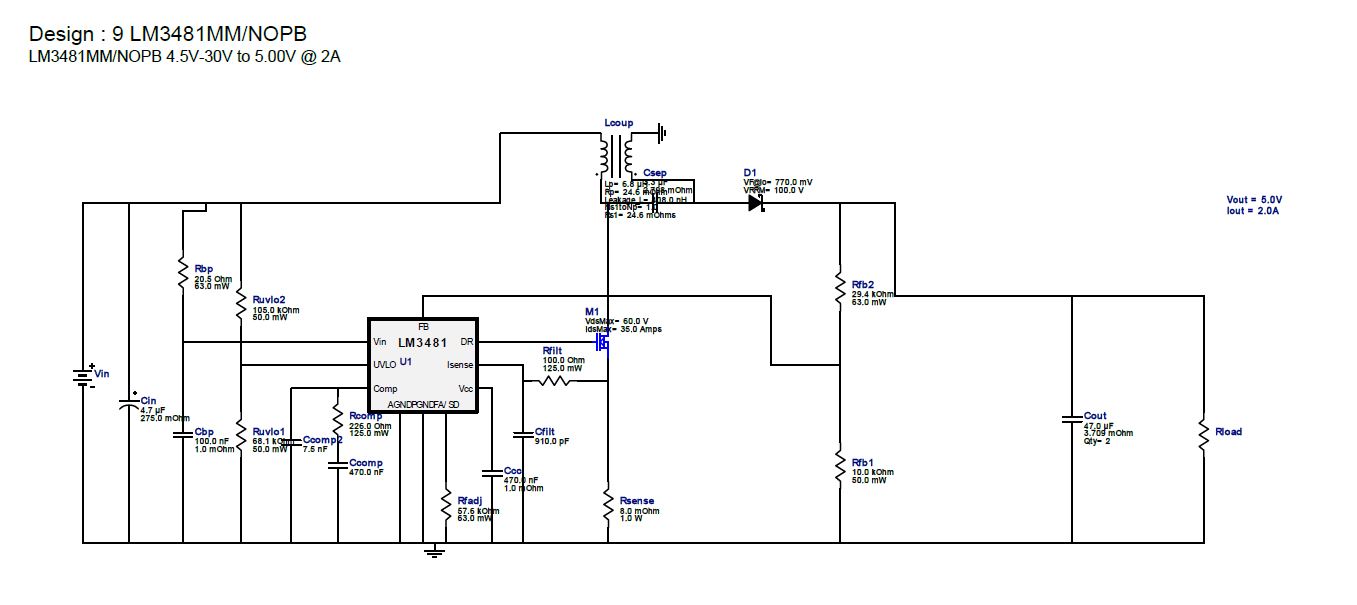Click the Vin battery source symbol
The height and width of the screenshot is (605, 1357).
[82, 376]
